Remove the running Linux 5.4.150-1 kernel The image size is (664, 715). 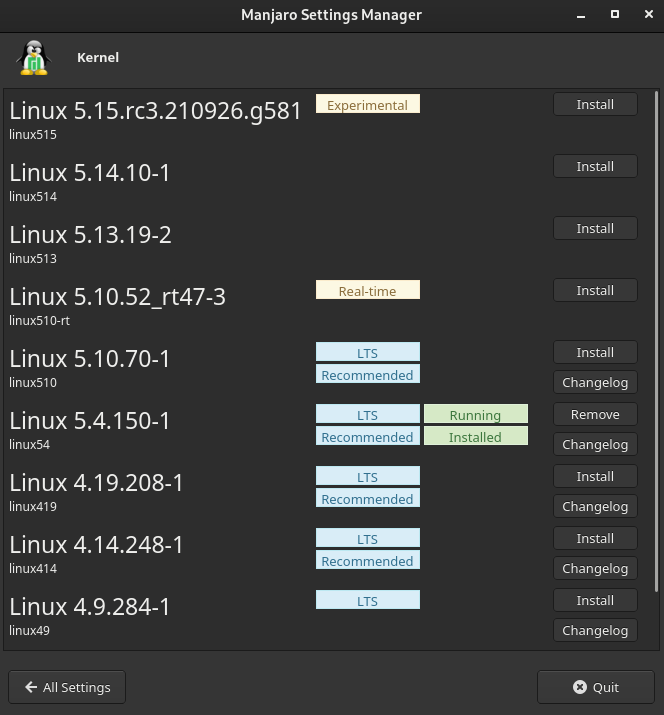595,415
